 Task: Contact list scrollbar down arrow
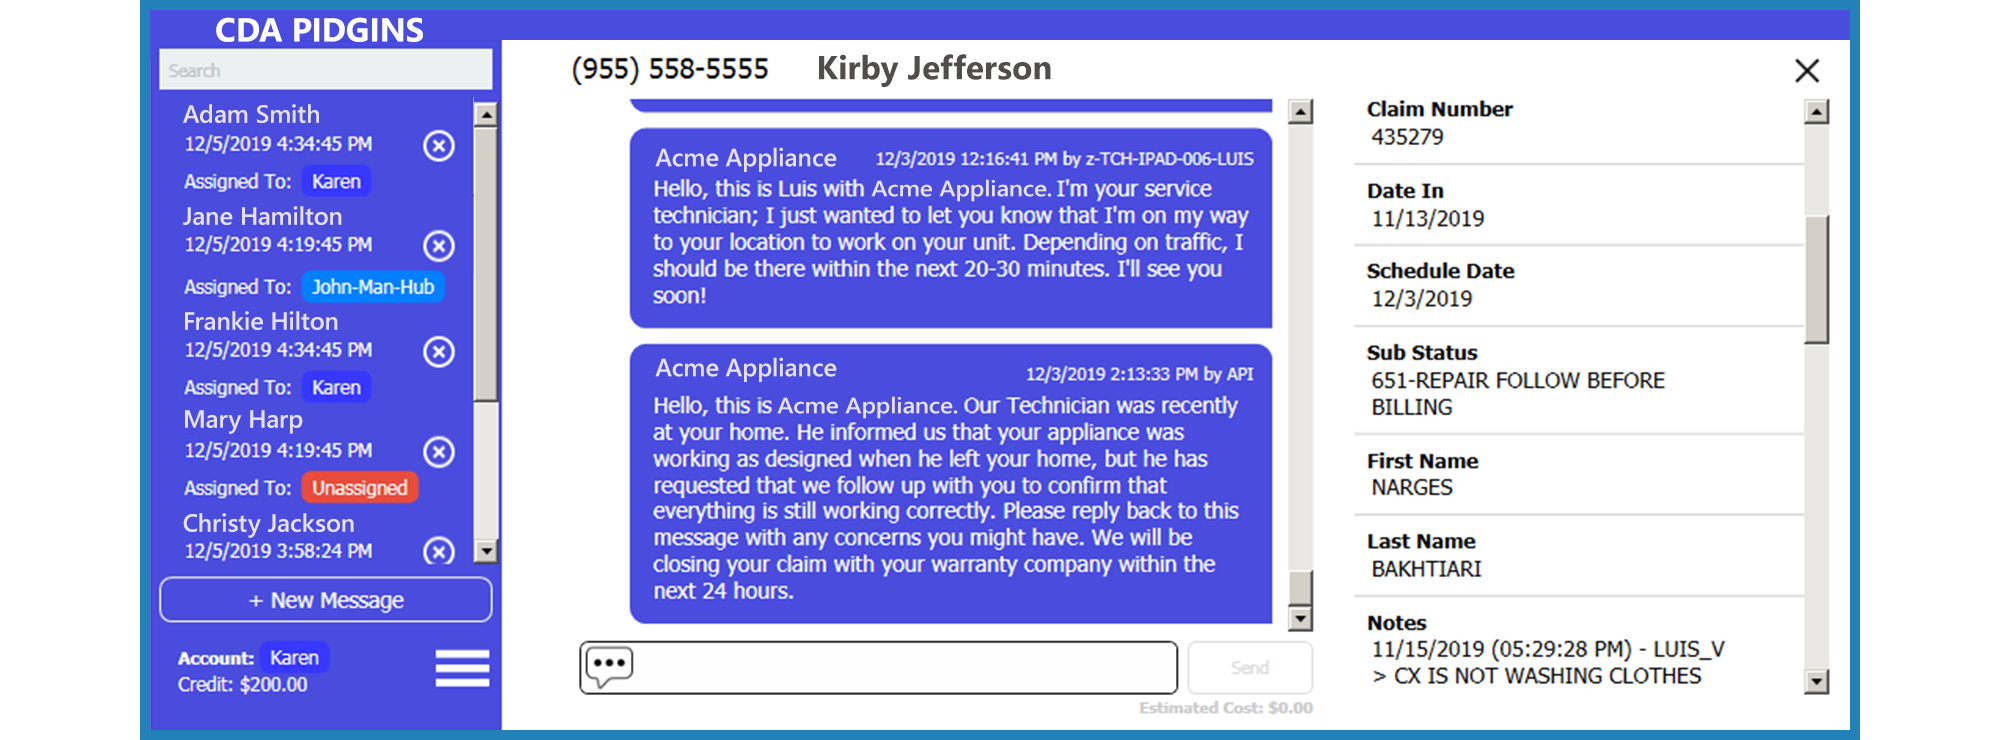click(x=485, y=551)
